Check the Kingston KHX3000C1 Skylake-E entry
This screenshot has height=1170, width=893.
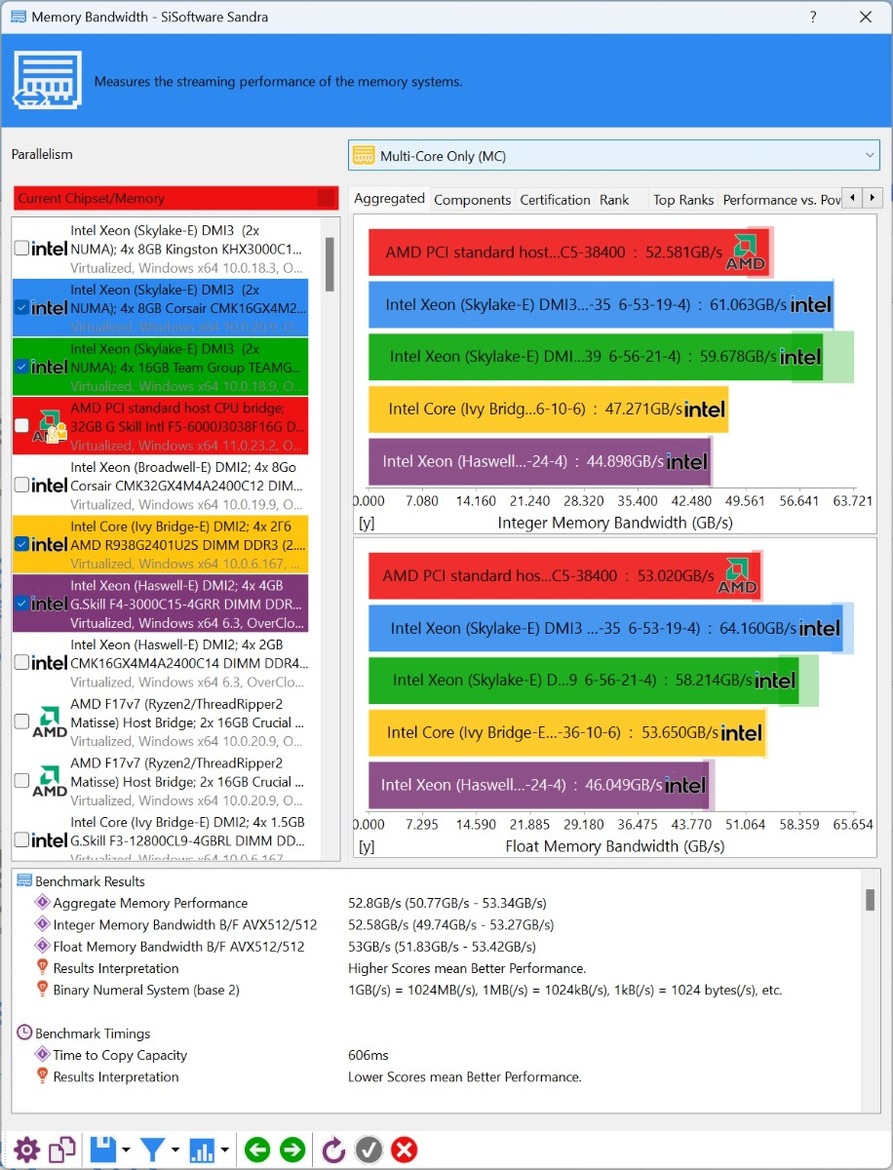[x=22, y=248]
